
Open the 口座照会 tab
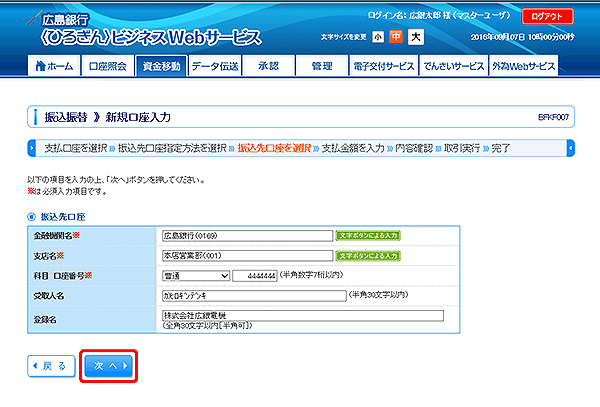[x=108, y=66]
